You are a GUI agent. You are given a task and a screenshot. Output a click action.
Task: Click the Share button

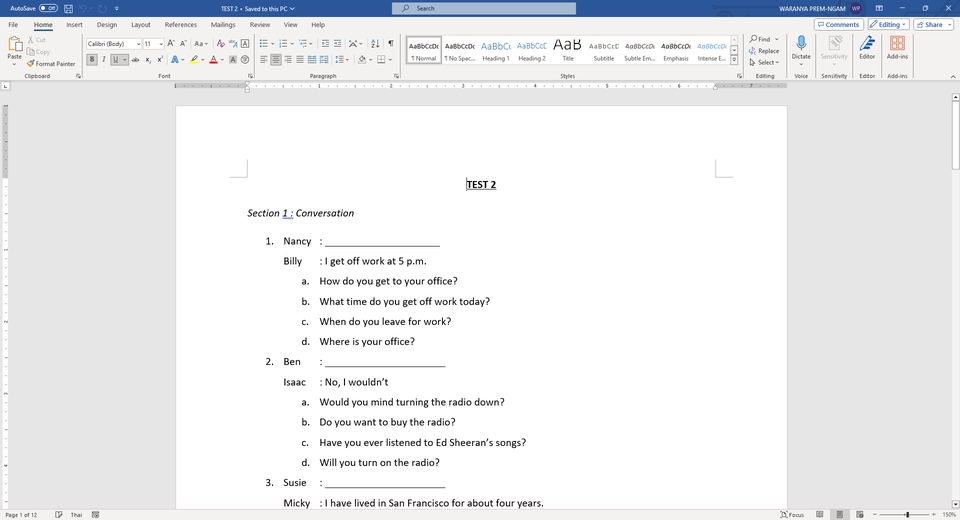point(934,24)
